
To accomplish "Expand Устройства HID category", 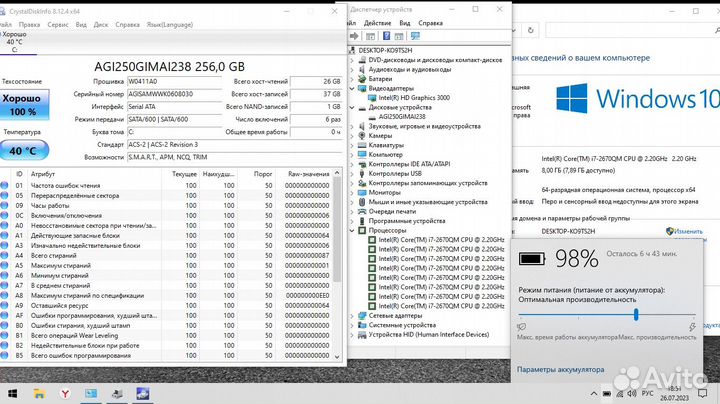I will point(352,335).
